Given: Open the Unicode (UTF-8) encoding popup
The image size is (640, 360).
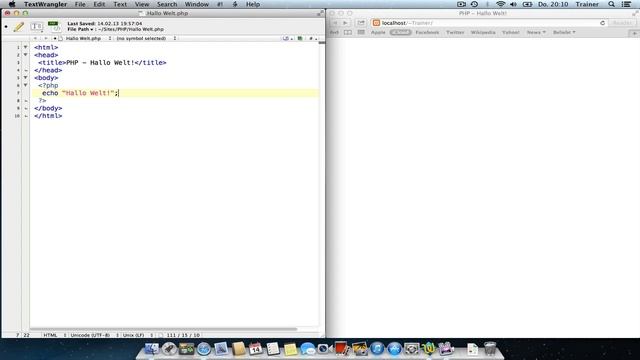Looking at the screenshot, I should pos(93,335).
